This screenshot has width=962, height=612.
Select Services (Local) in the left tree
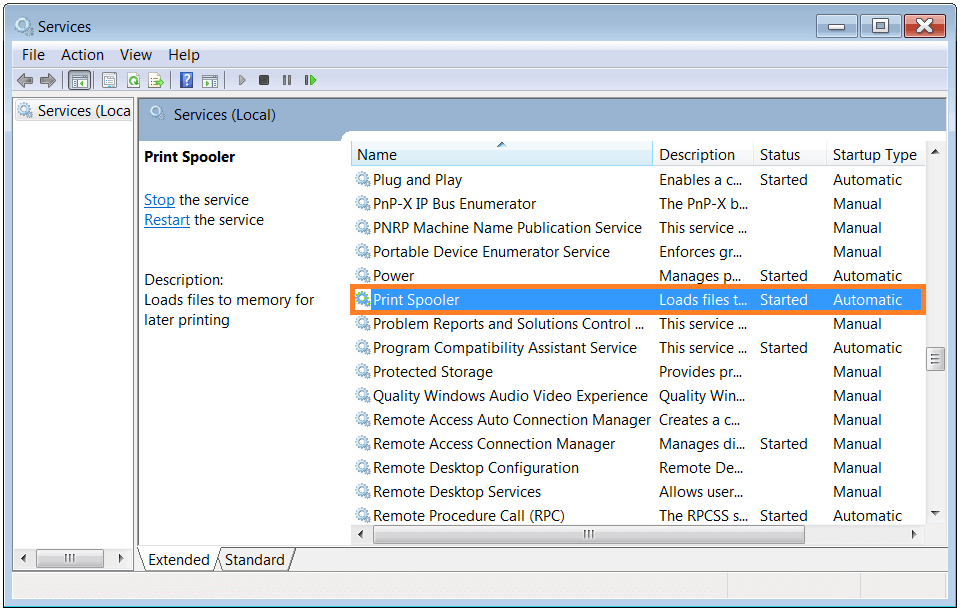click(72, 110)
